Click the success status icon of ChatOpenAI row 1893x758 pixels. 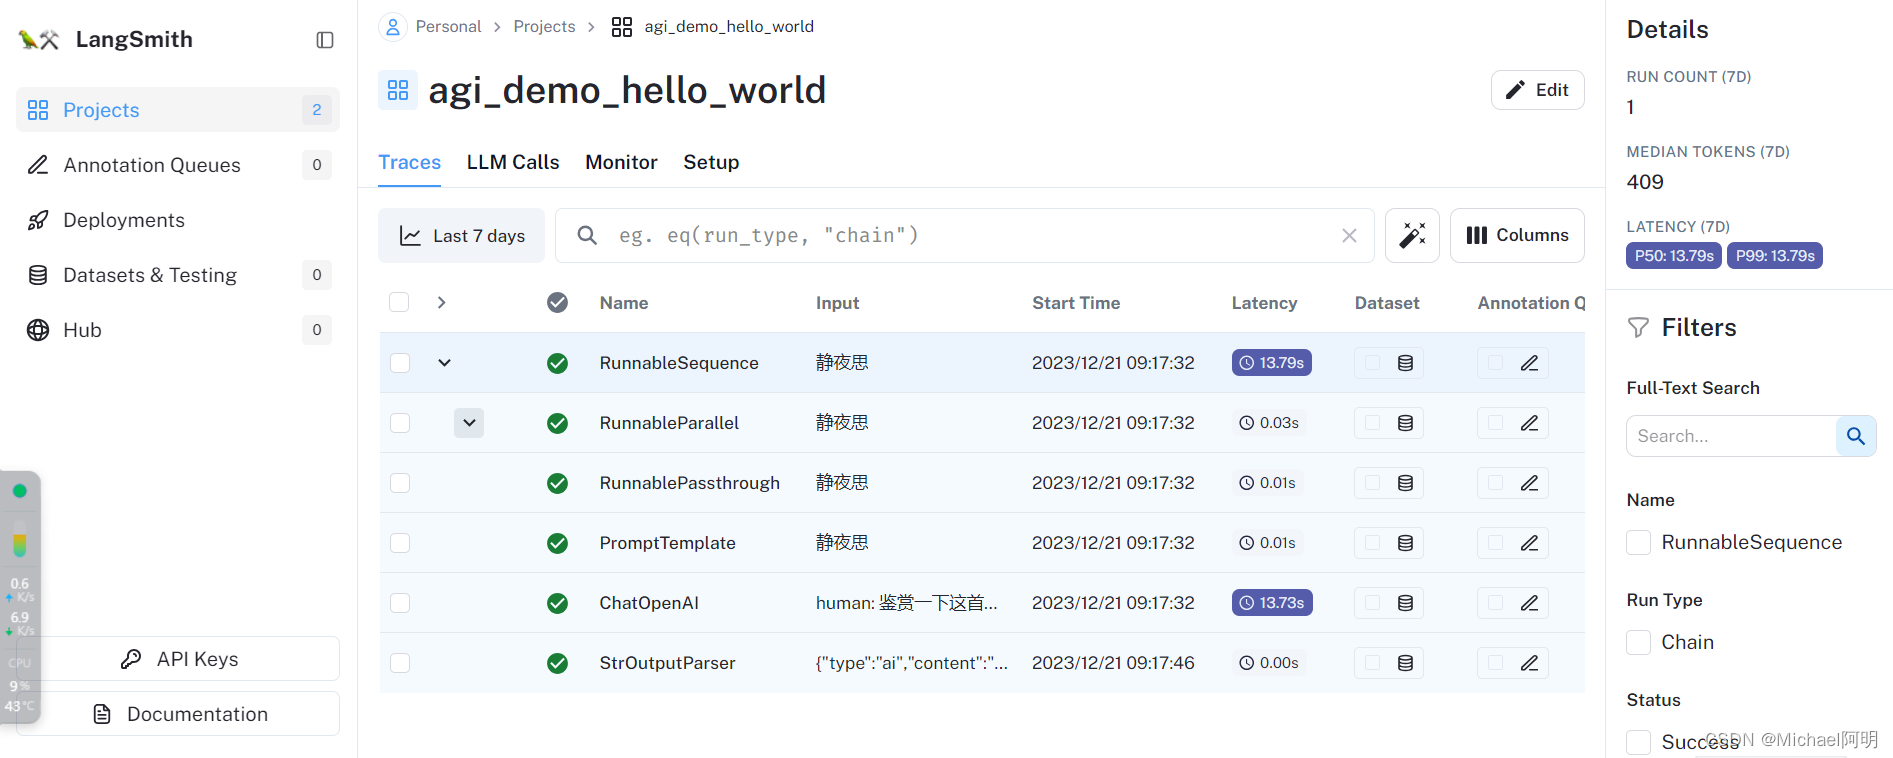coord(557,603)
